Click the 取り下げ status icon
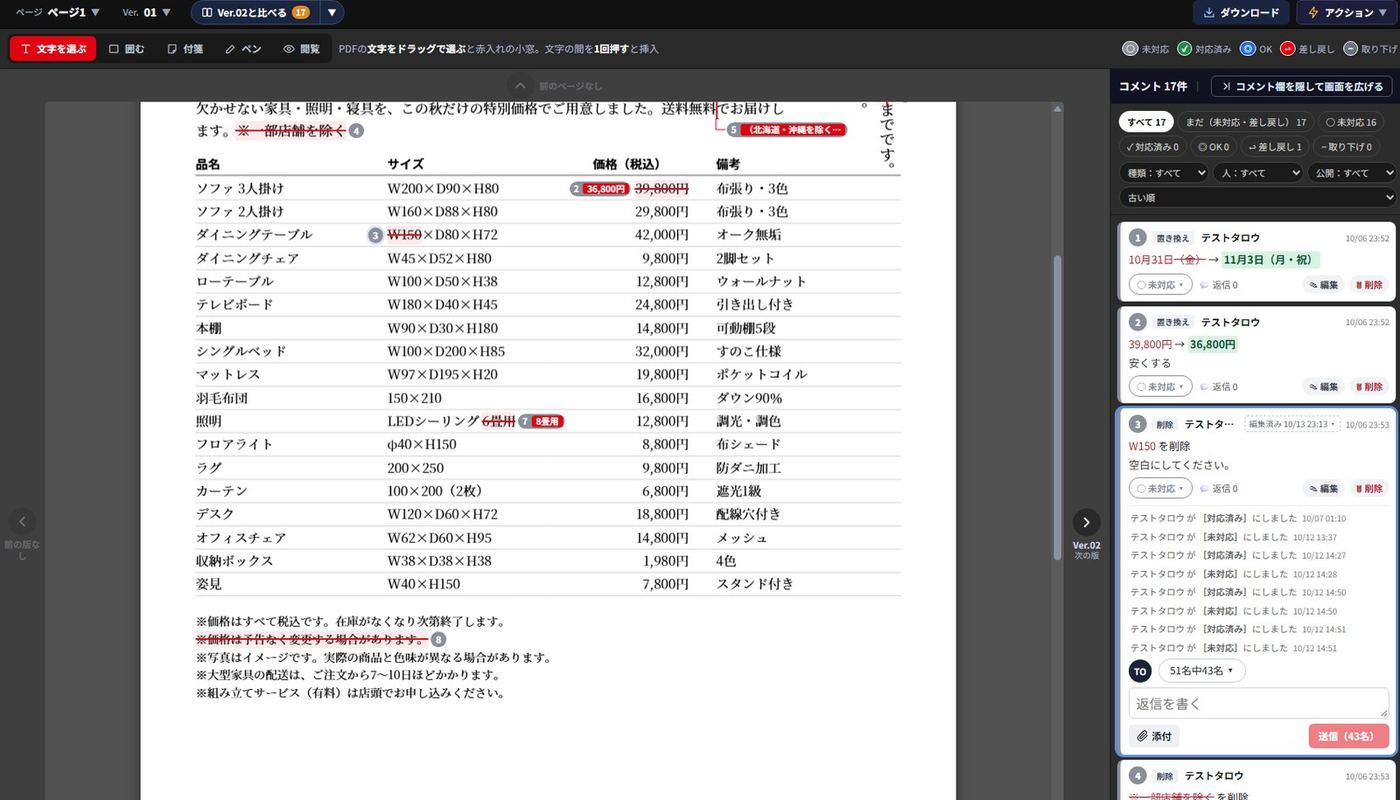Viewport: 1400px width, 800px height. coord(1350,48)
